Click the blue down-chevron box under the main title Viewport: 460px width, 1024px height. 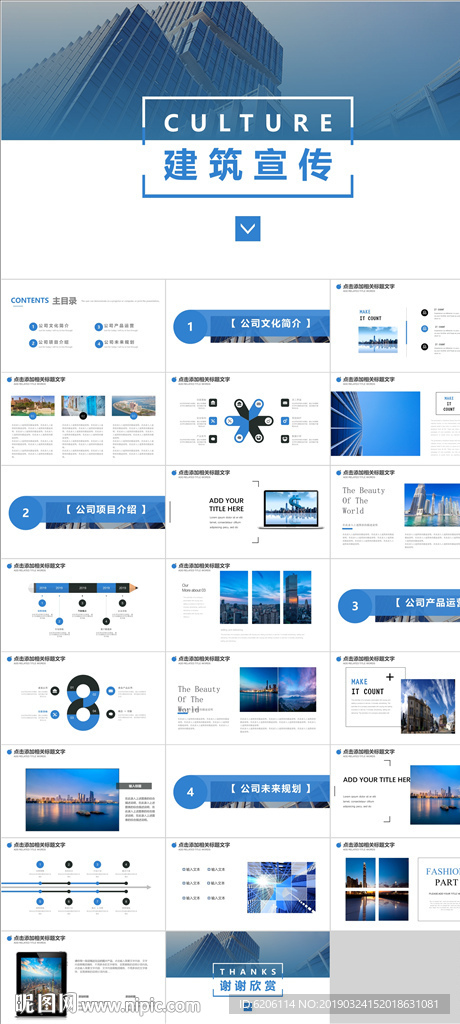[248, 229]
